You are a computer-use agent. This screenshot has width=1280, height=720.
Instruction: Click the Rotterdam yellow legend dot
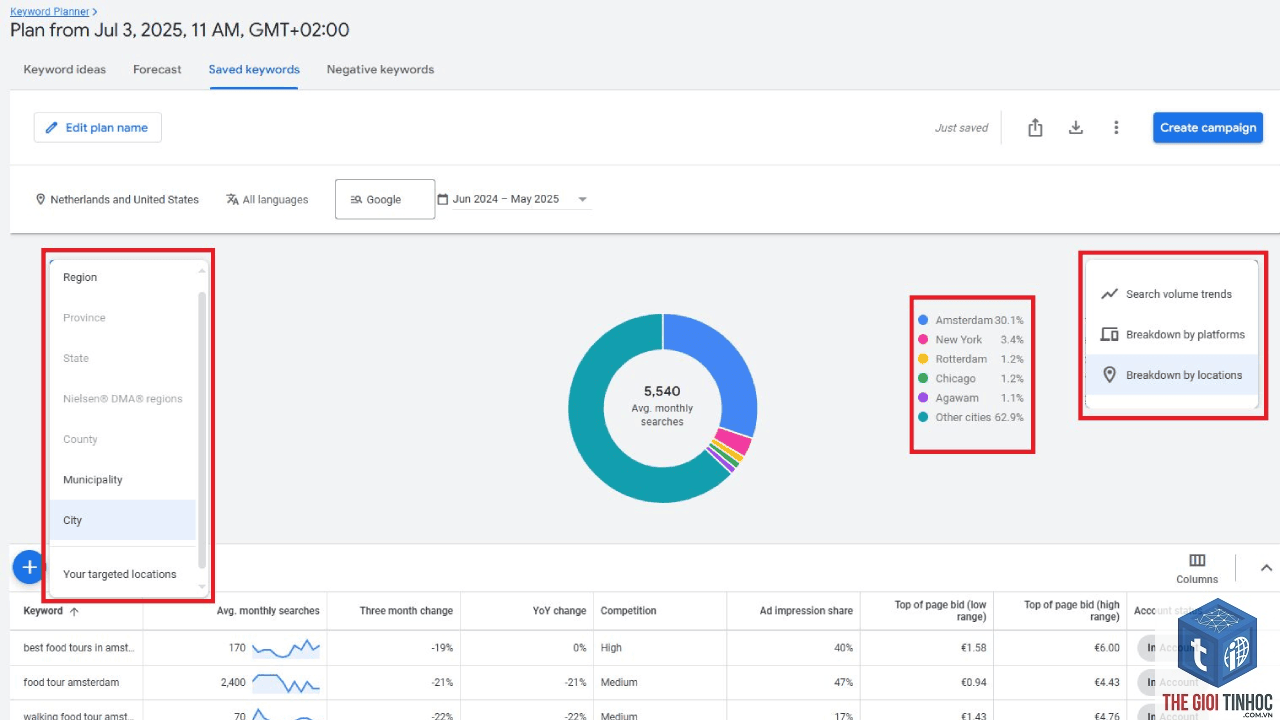click(923, 359)
